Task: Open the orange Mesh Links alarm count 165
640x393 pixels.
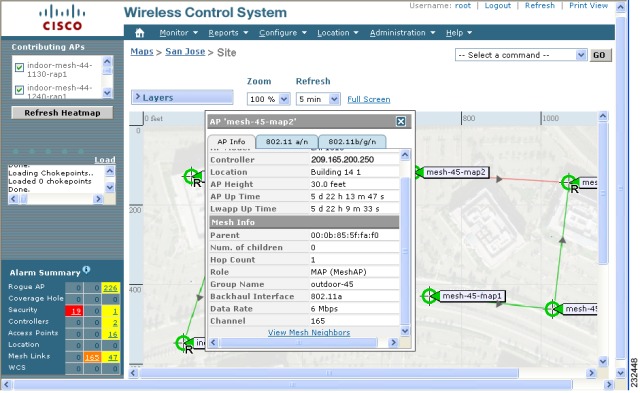Action: [92, 357]
